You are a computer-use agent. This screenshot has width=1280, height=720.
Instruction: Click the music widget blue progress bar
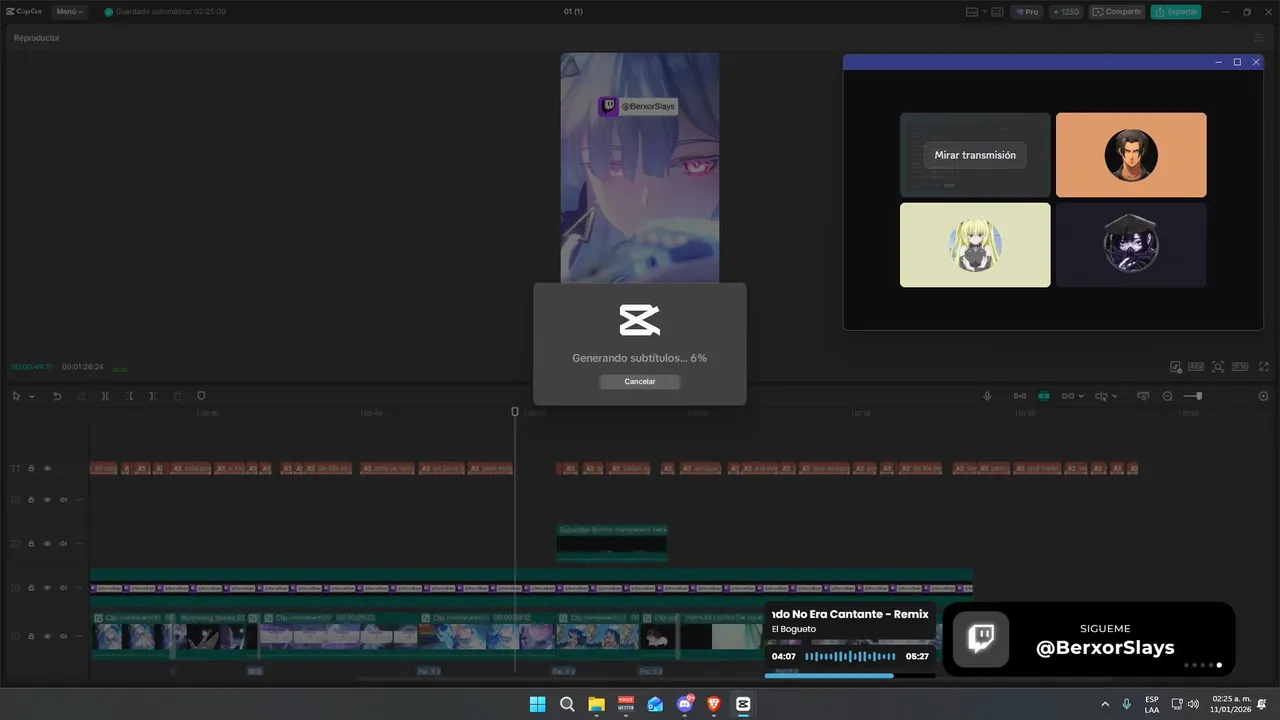(x=850, y=675)
